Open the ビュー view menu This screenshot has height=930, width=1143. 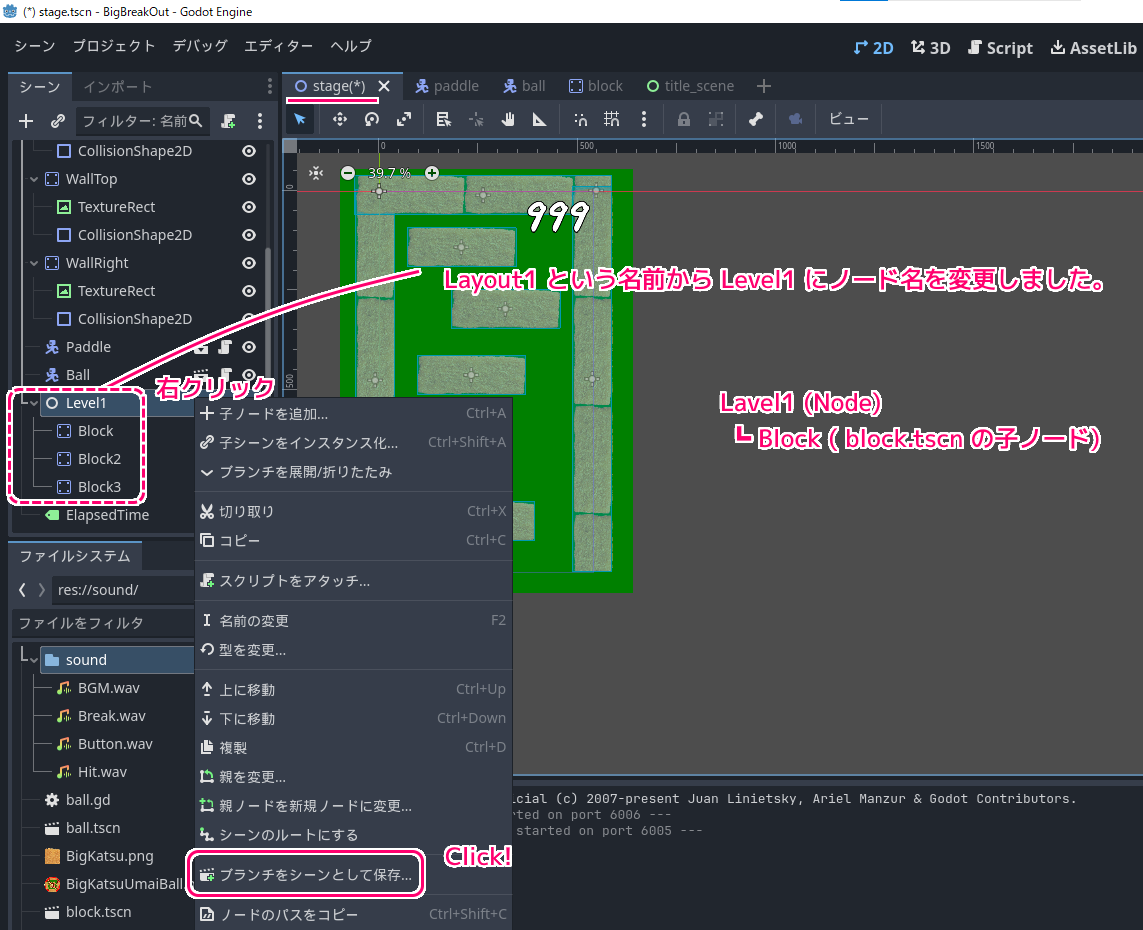848,120
